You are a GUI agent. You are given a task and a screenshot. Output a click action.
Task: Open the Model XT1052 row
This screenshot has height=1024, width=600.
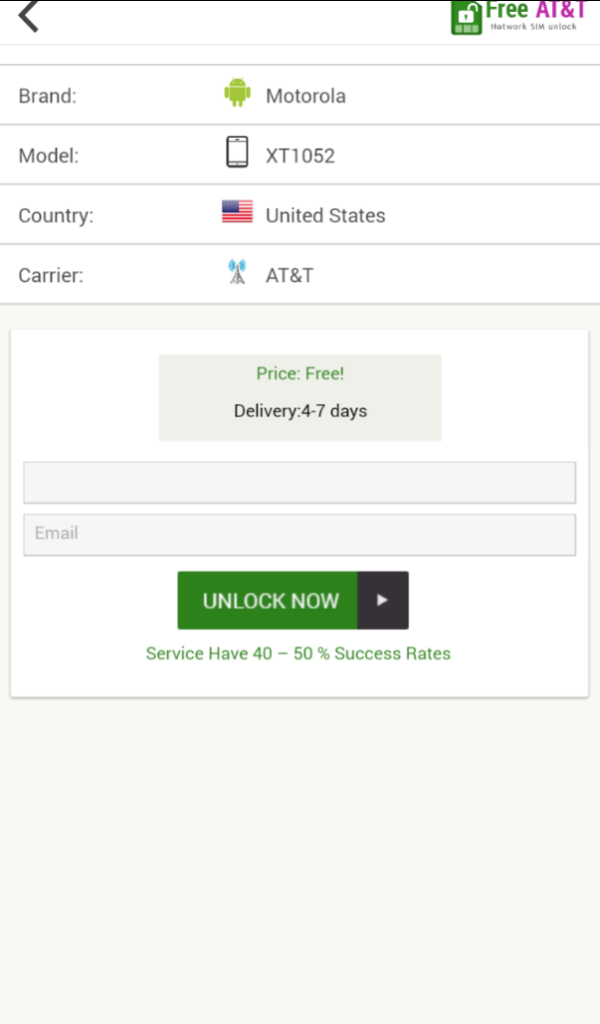pos(300,155)
